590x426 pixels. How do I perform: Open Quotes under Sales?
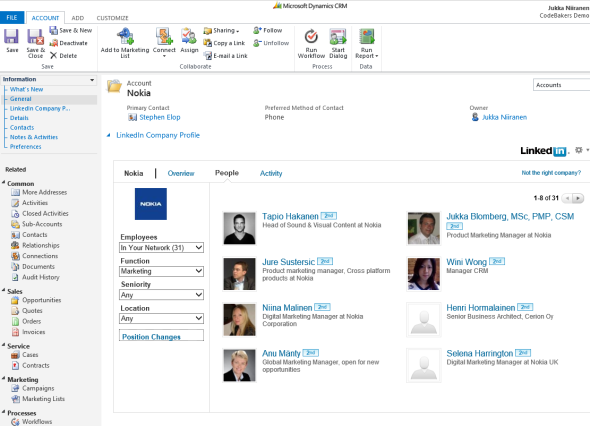pyautogui.click(x=27, y=310)
